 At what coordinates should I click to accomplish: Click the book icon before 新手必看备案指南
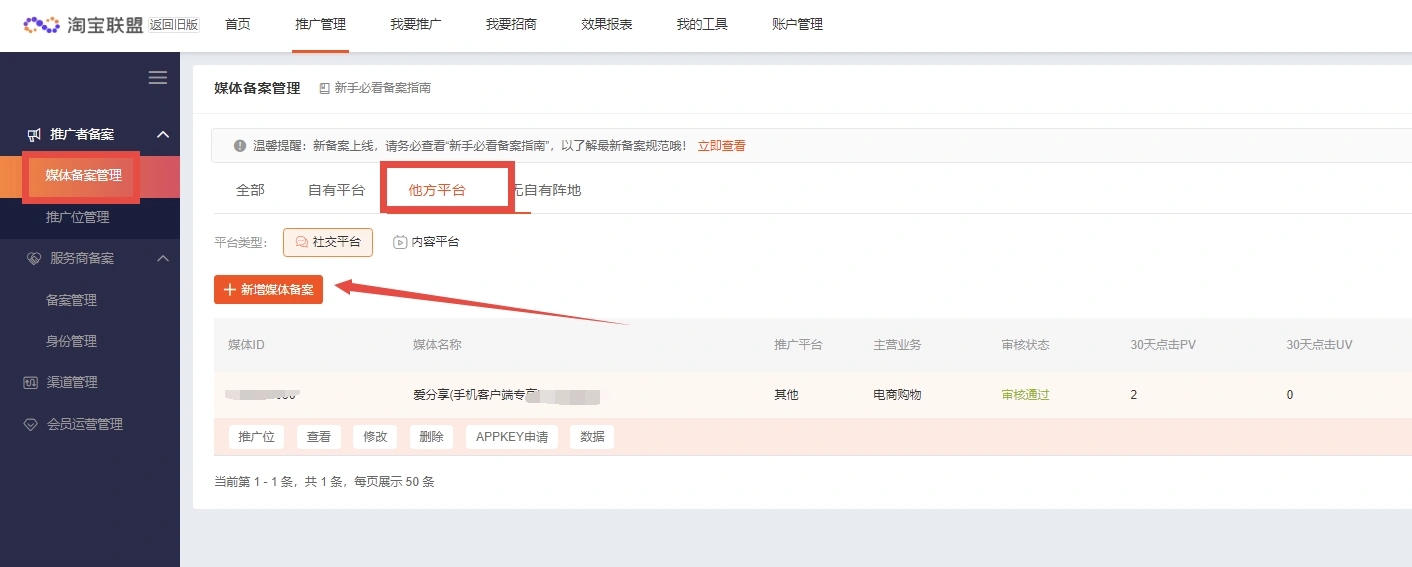324,88
